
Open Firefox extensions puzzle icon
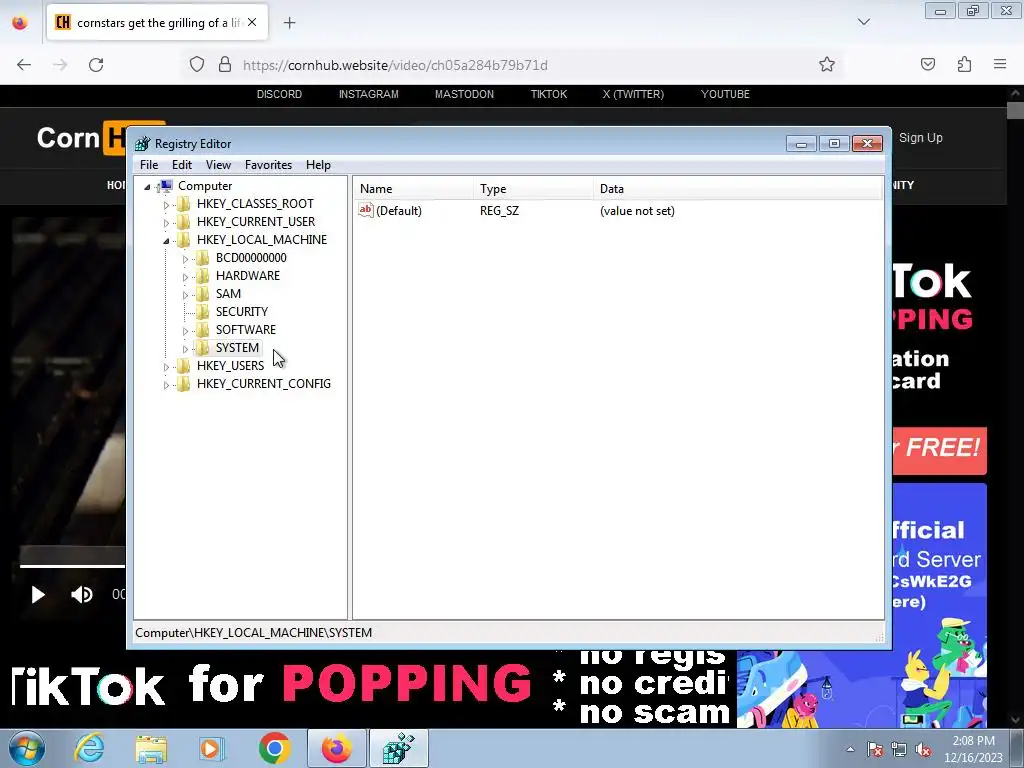pos(964,64)
